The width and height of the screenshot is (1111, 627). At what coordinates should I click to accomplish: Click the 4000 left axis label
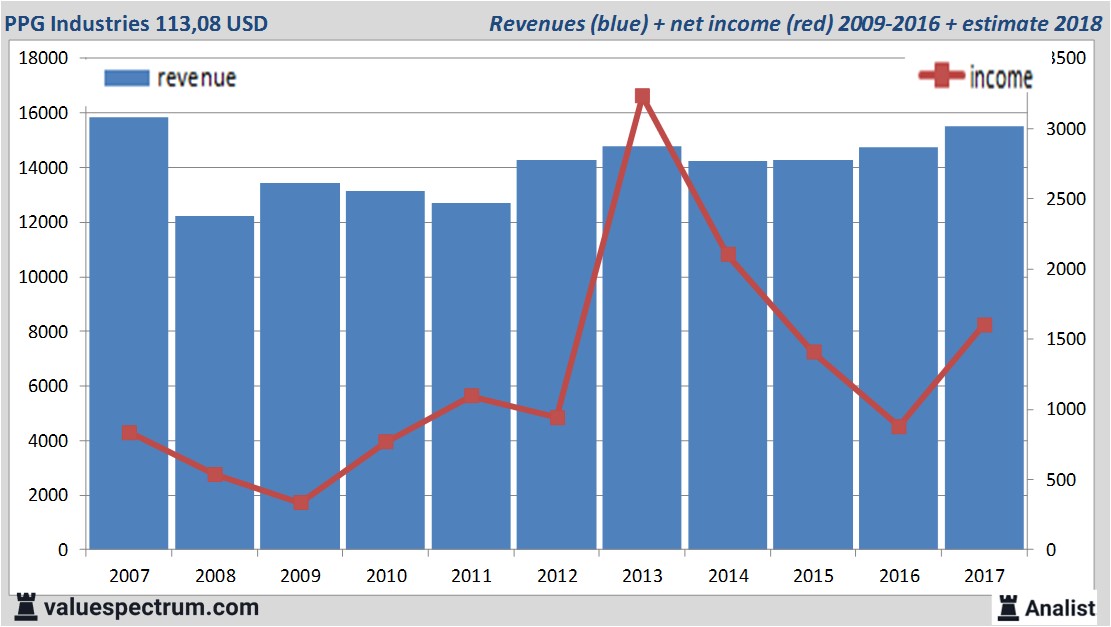point(48,441)
